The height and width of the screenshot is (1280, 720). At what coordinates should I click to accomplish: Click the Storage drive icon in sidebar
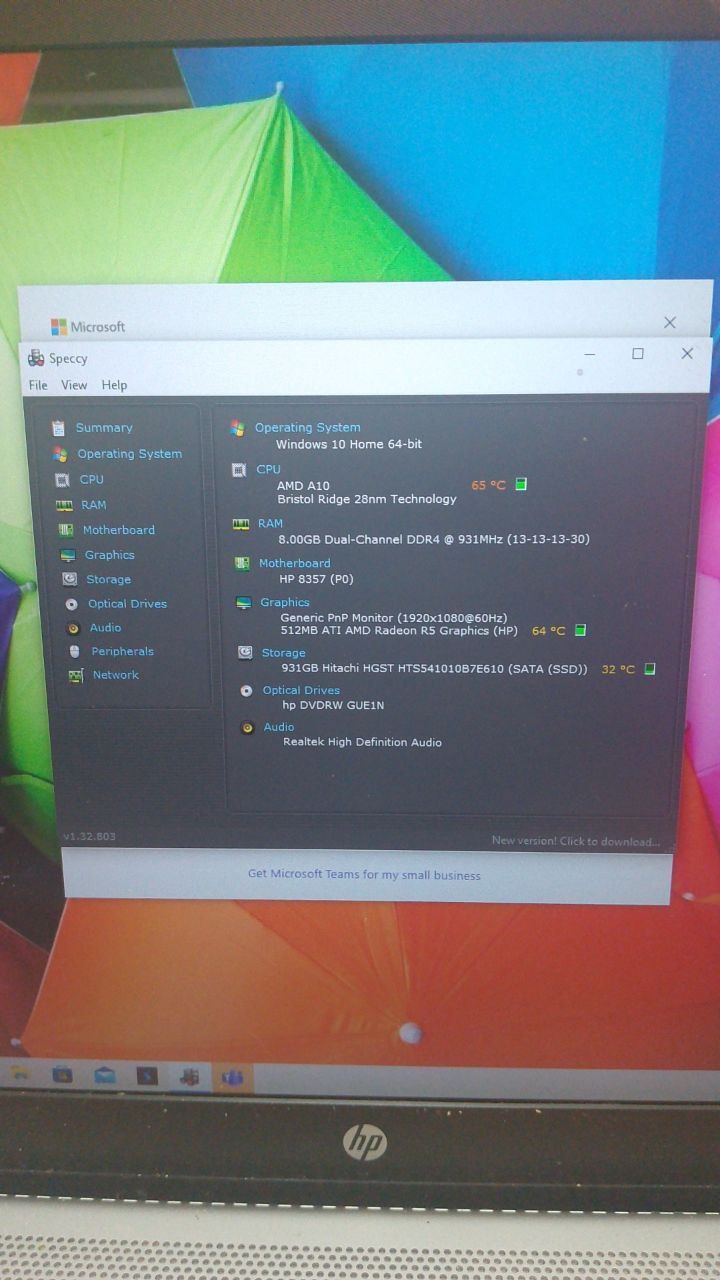pyautogui.click(x=69, y=579)
